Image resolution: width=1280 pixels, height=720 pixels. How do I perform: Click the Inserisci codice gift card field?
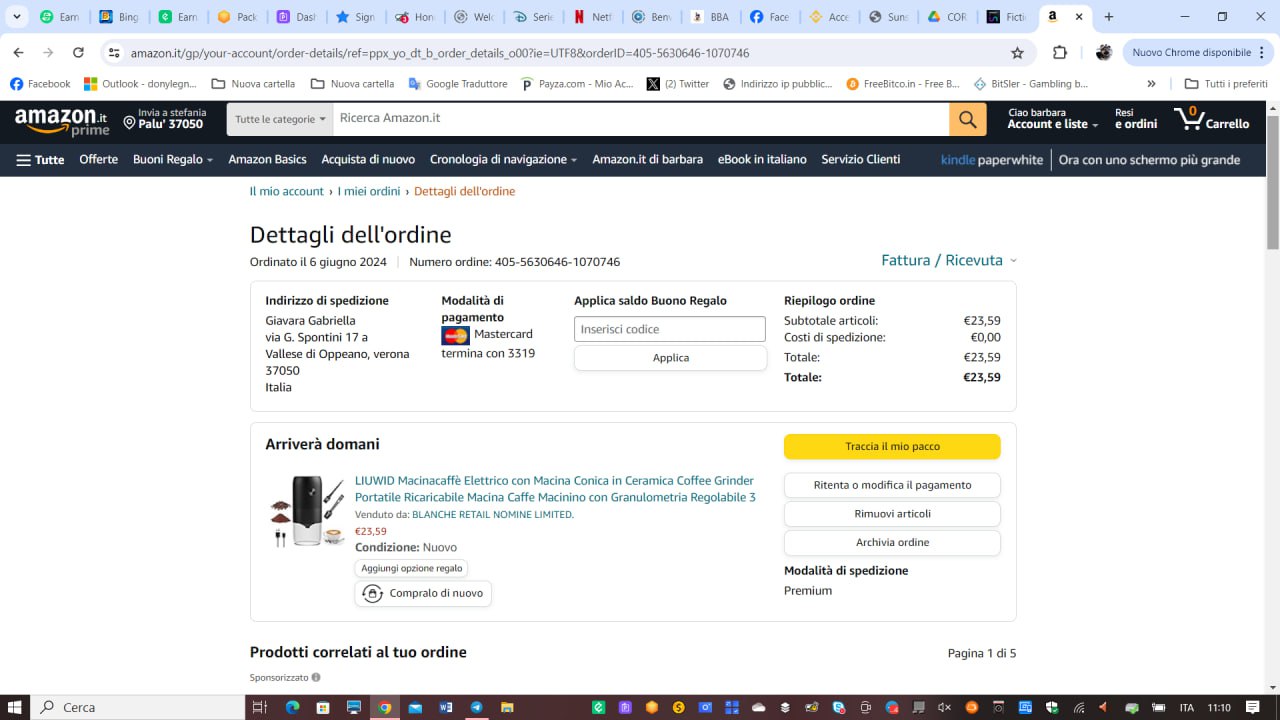pos(670,329)
